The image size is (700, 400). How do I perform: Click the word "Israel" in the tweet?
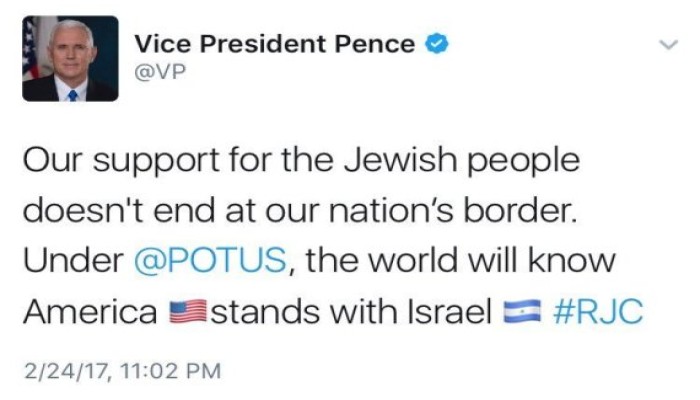tap(449, 311)
